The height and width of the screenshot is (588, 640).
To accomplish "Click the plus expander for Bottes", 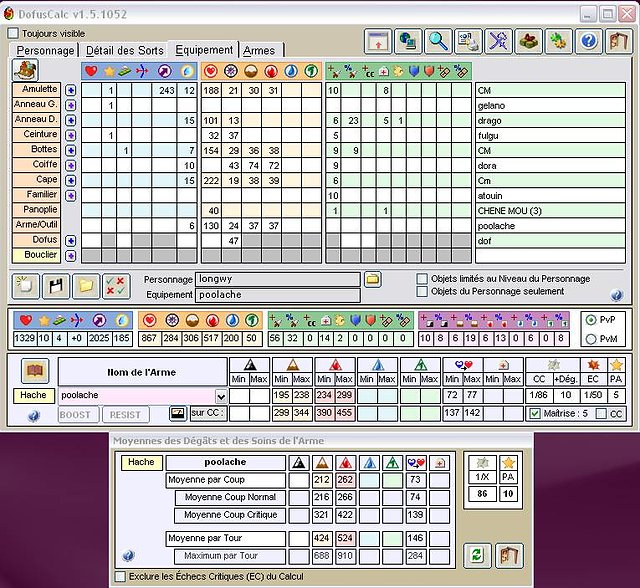I will 71,150.
